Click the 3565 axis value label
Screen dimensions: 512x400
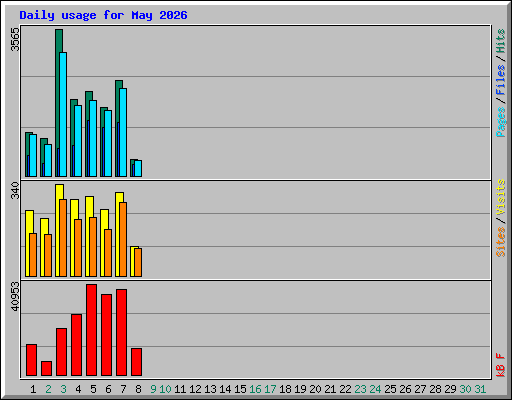pyautogui.click(x=15, y=39)
